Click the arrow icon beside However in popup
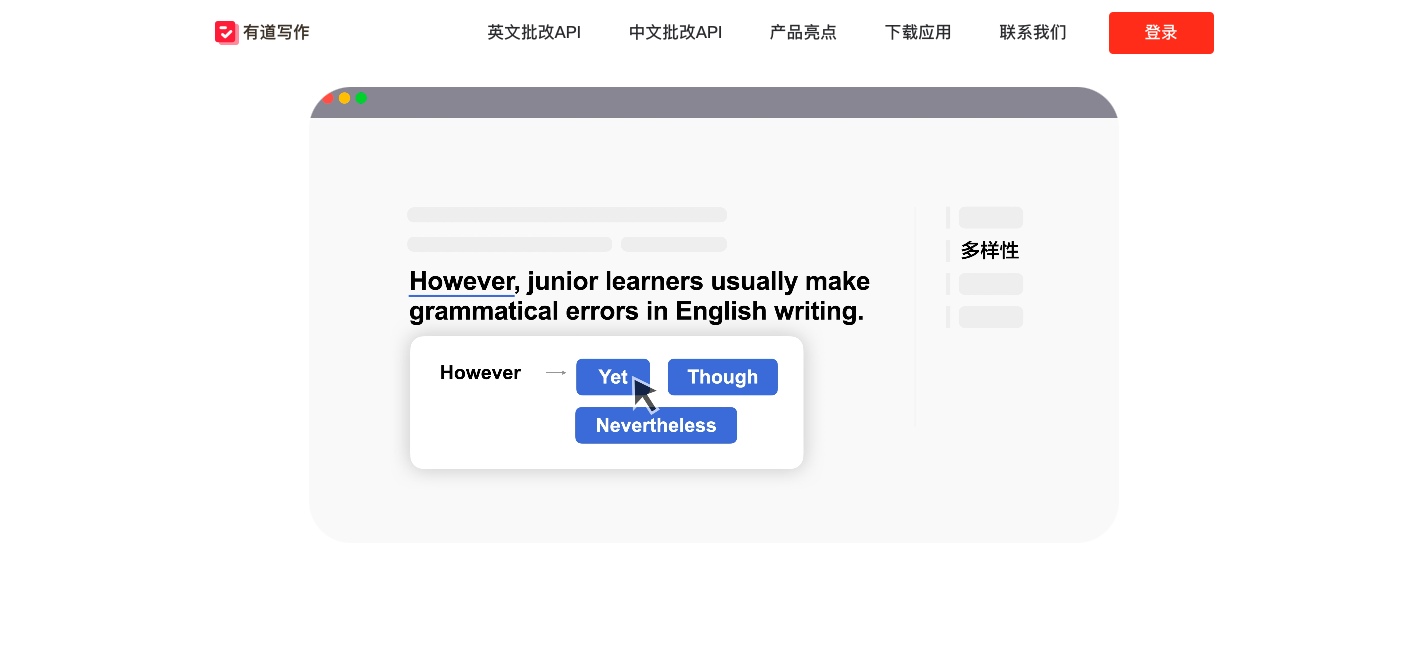The width and height of the screenshot is (1420, 659). (556, 373)
